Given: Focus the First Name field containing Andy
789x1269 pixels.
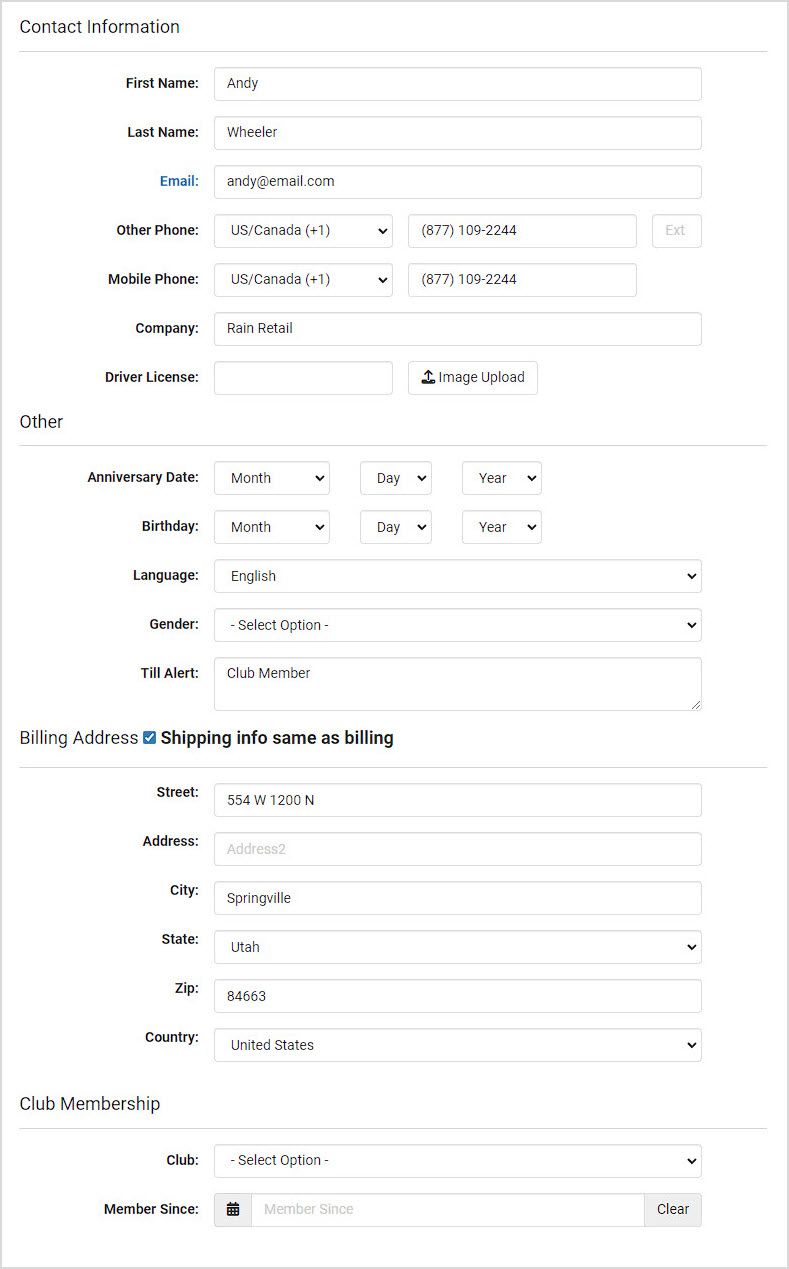Looking at the screenshot, I should coord(458,84).
